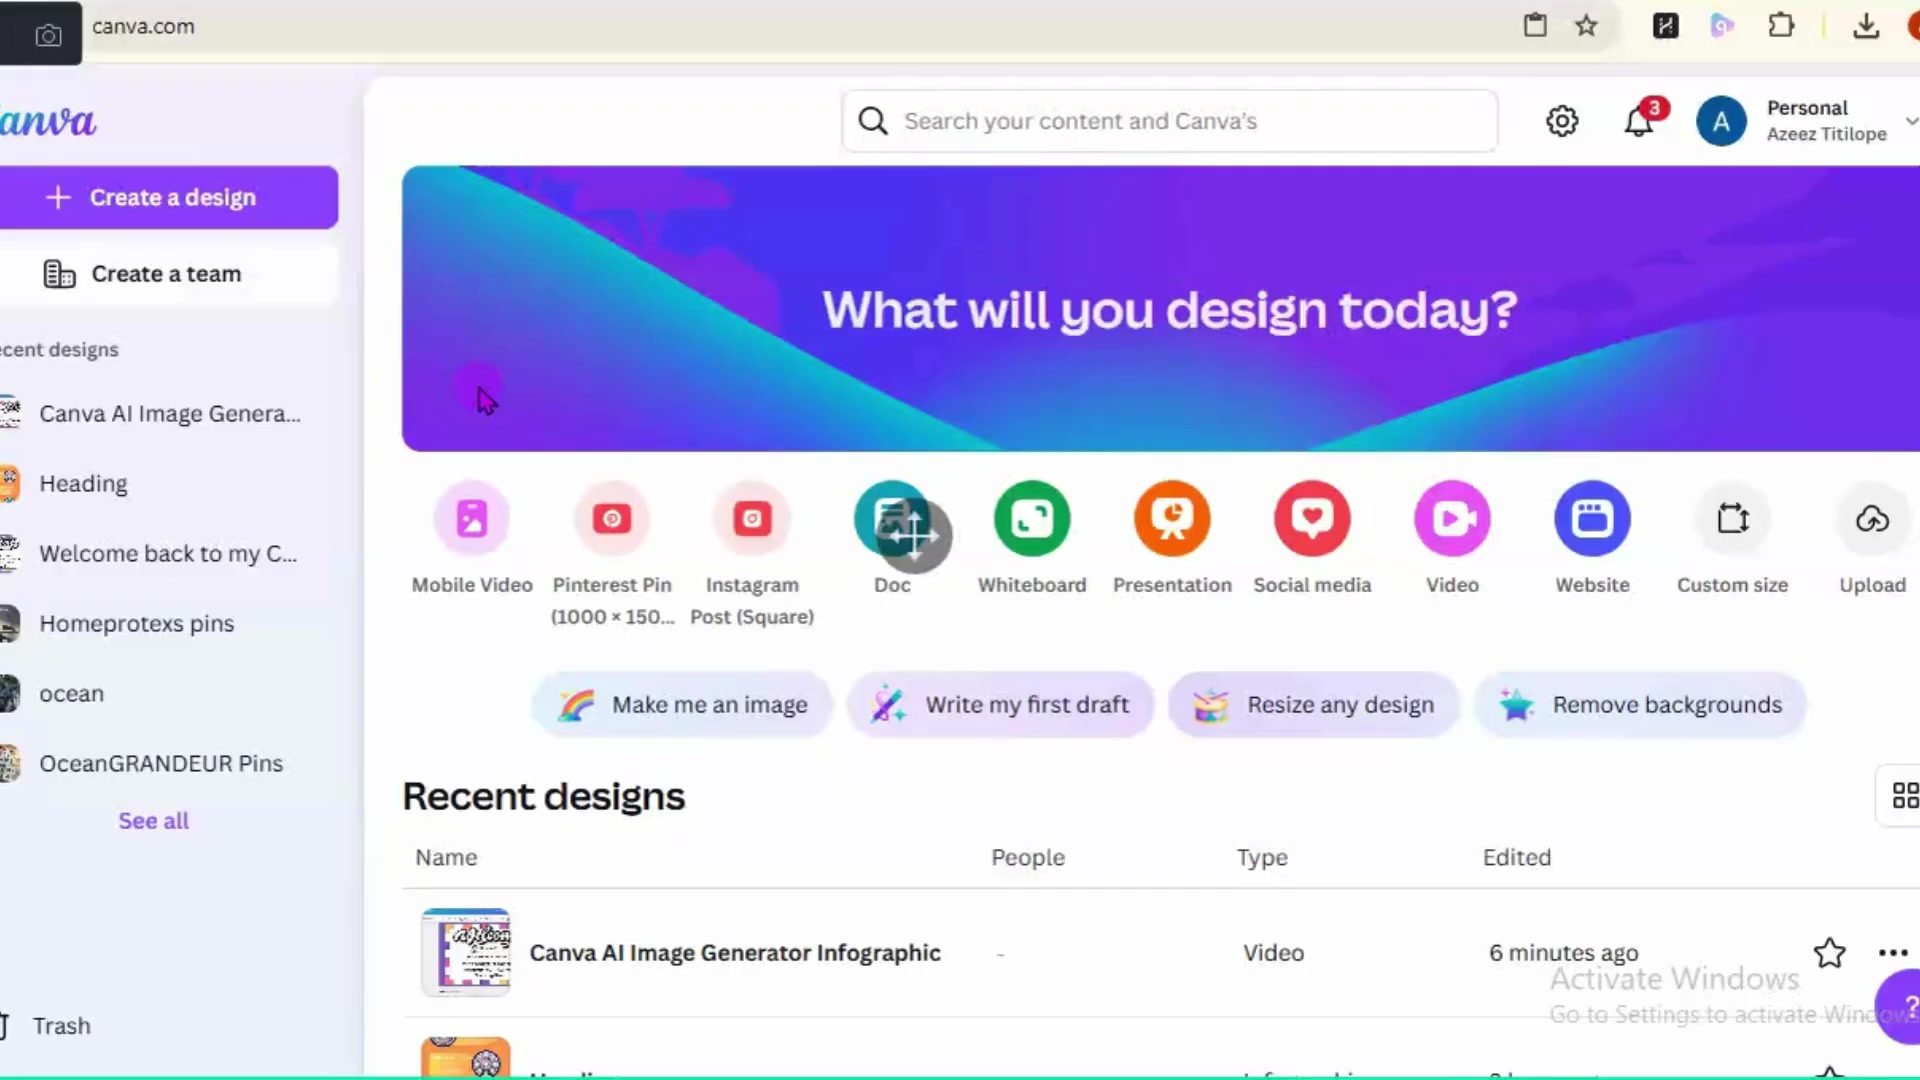Choose Custom size option

(1732, 518)
